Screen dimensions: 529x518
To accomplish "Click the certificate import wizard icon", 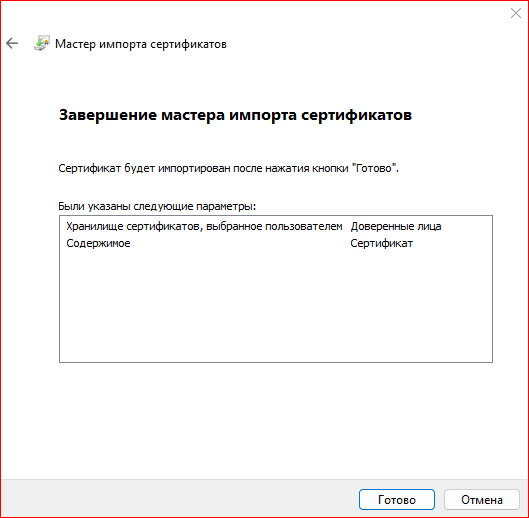I will (x=42, y=43).
